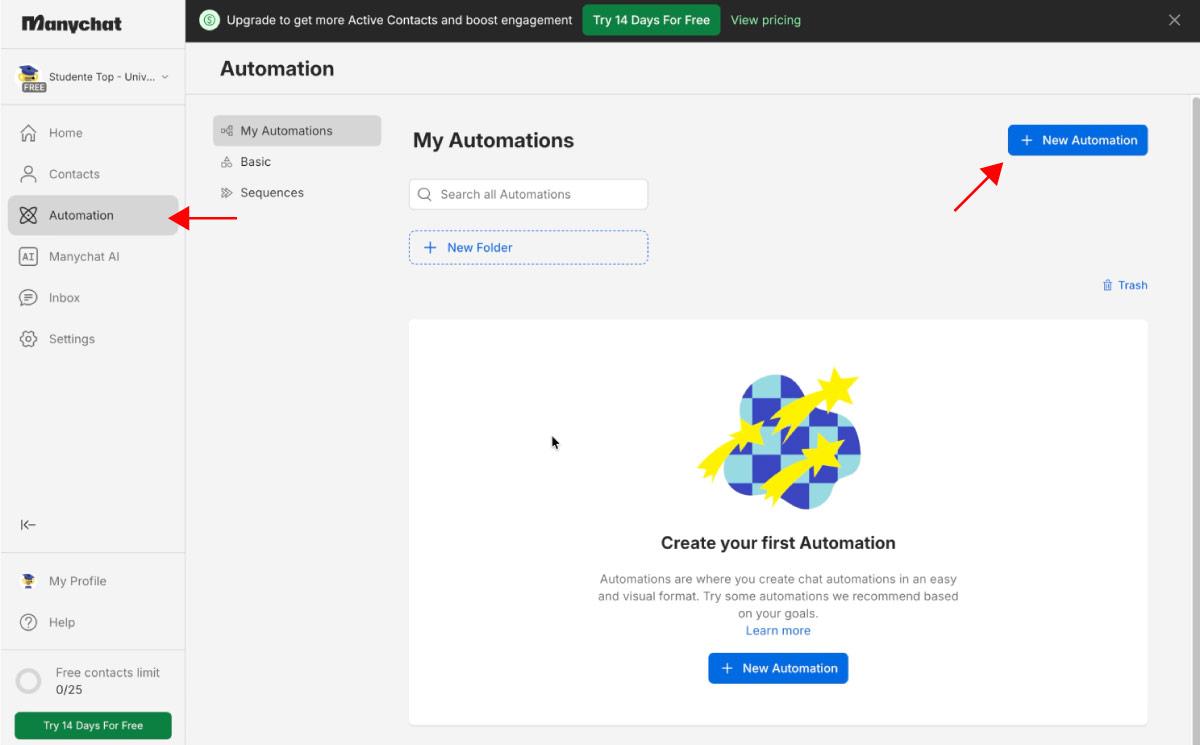This screenshot has height=745, width=1200.
Task: Click the Automation page heading
Action: point(277,69)
